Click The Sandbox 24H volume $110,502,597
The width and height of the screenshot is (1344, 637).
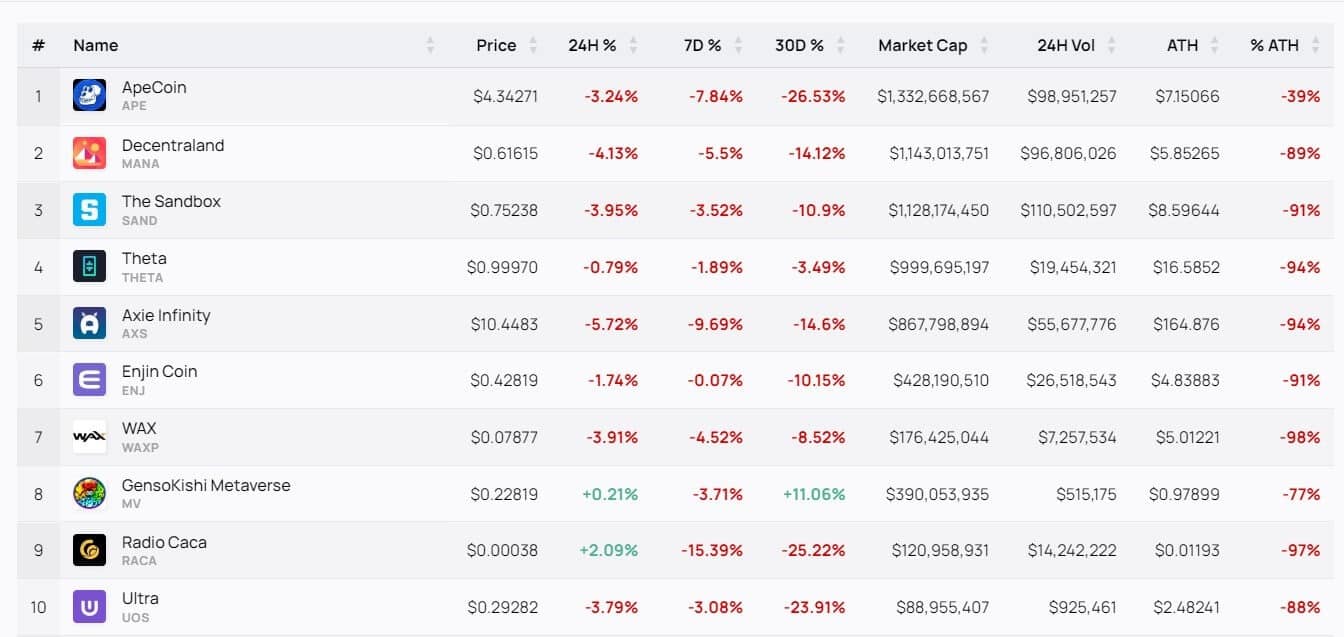[x=1068, y=210]
